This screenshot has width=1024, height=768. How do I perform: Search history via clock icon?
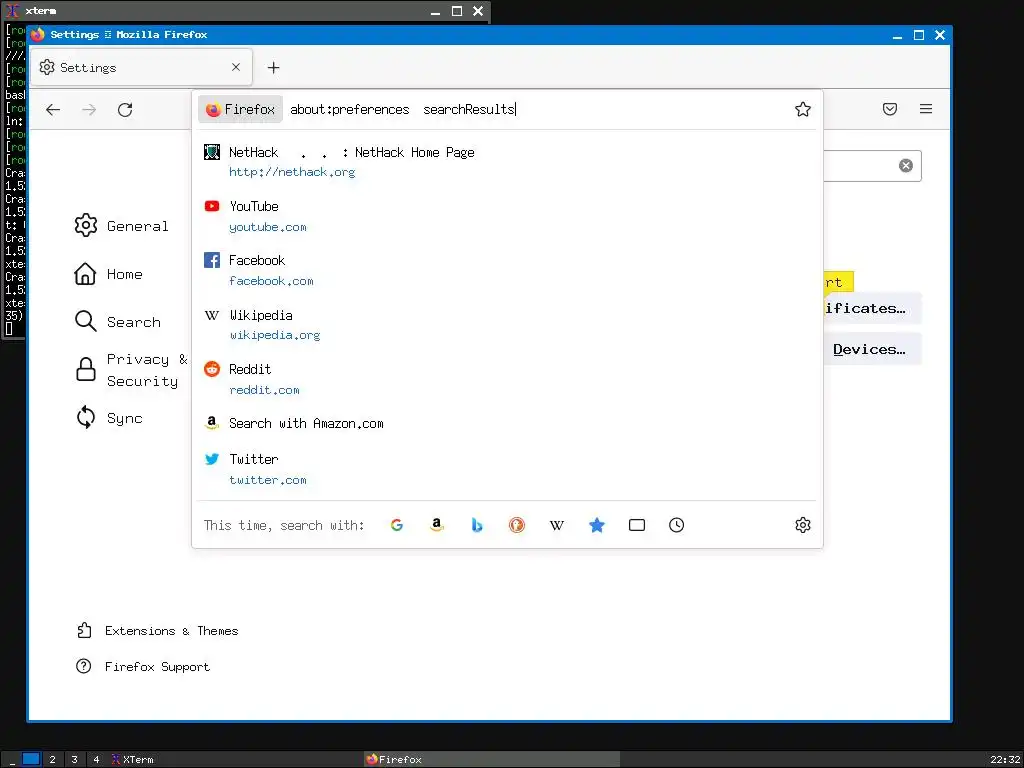[x=677, y=525]
